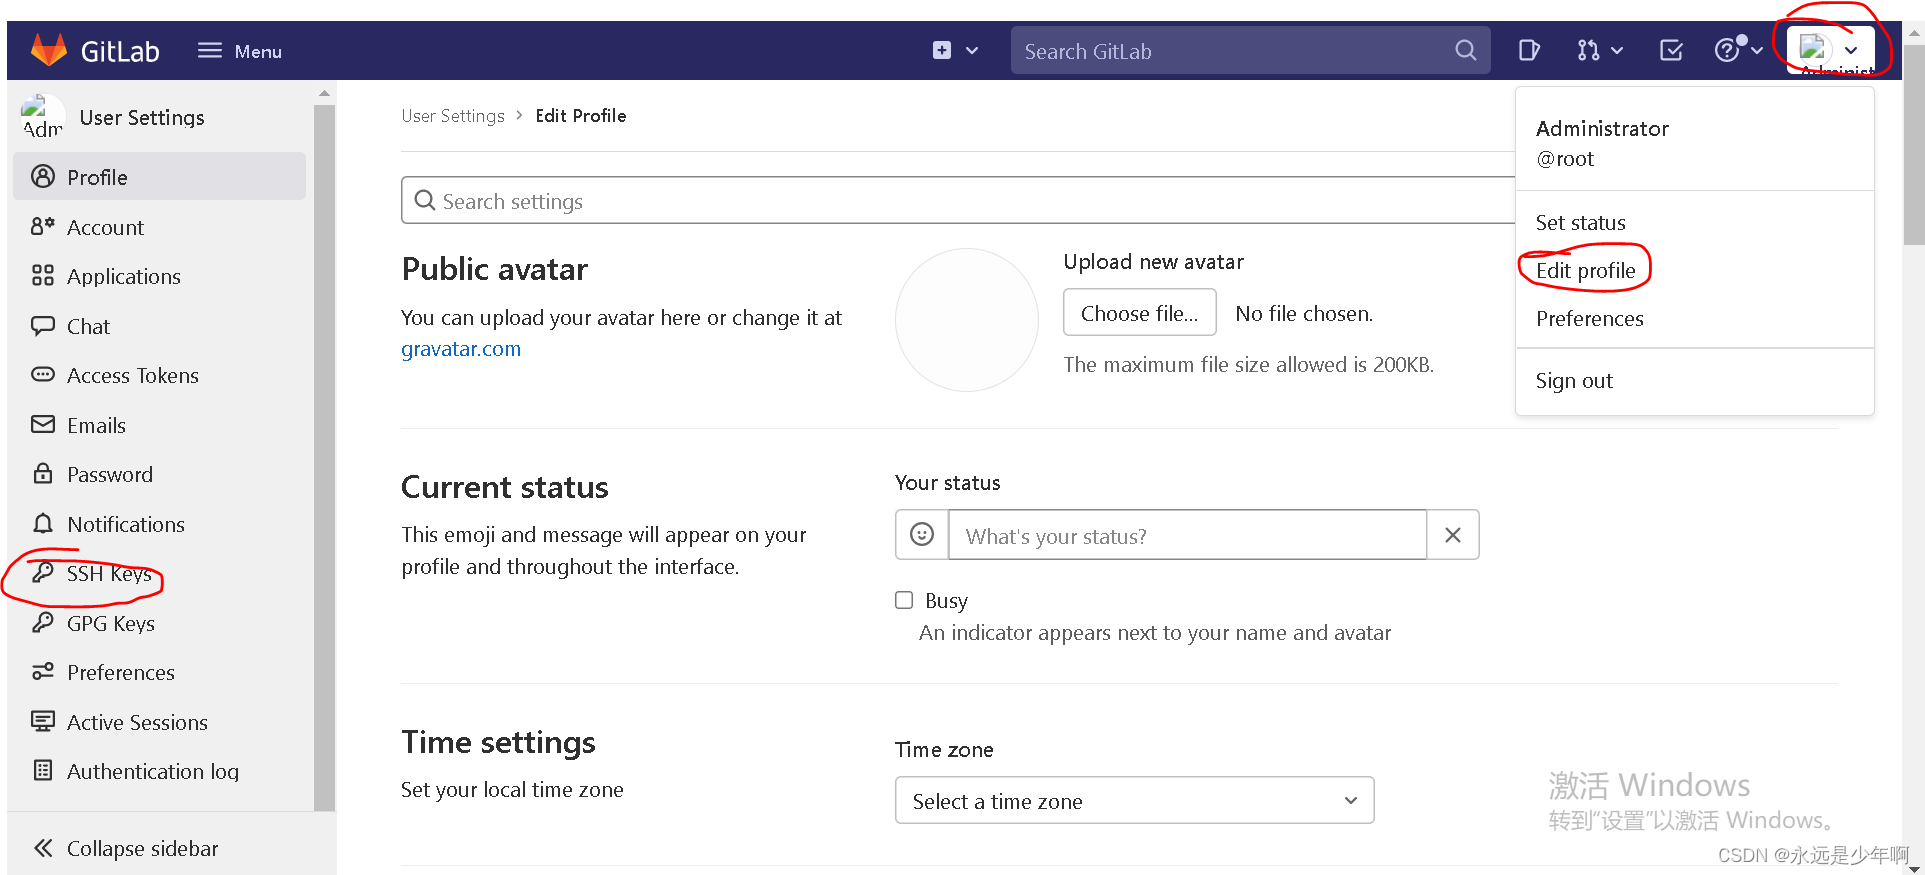The width and height of the screenshot is (1925, 875).
Task: Follow the gravatar.com link
Action: pos(461,349)
